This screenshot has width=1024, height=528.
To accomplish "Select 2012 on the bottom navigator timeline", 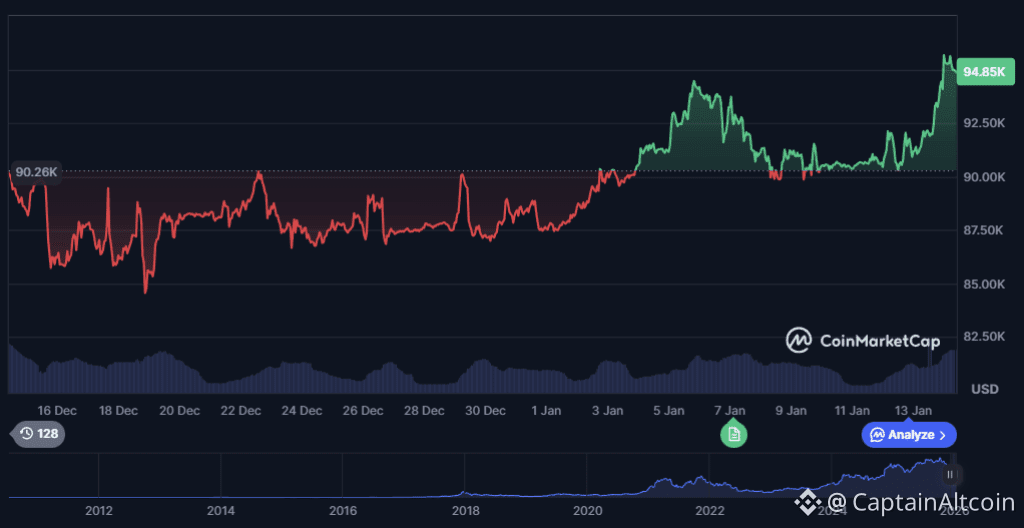I will click(98, 511).
